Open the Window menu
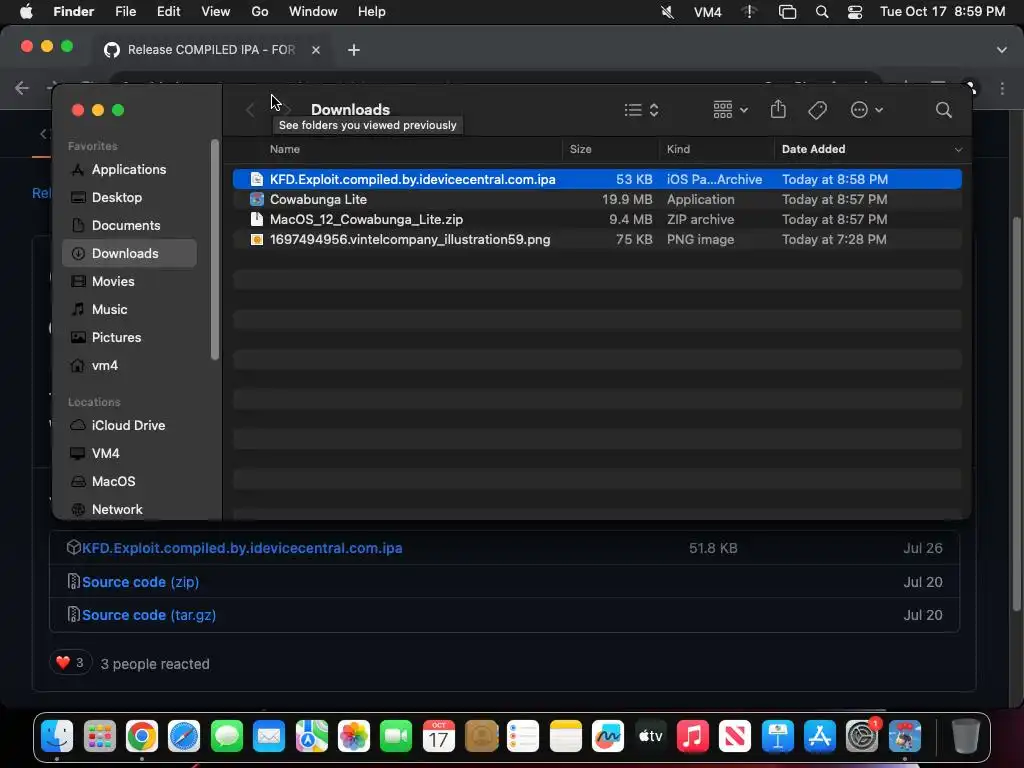The image size is (1024, 768). point(313,12)
